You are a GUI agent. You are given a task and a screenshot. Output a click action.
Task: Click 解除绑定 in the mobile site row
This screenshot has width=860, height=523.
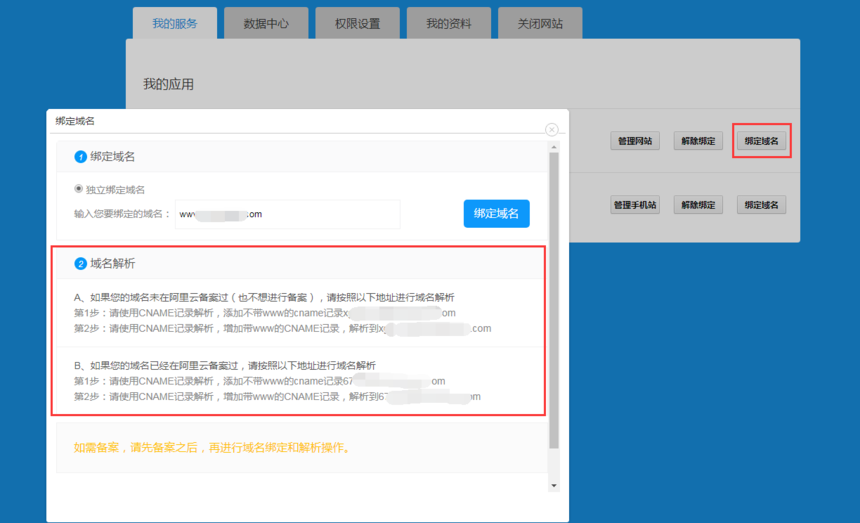click(x=698, y=205)
